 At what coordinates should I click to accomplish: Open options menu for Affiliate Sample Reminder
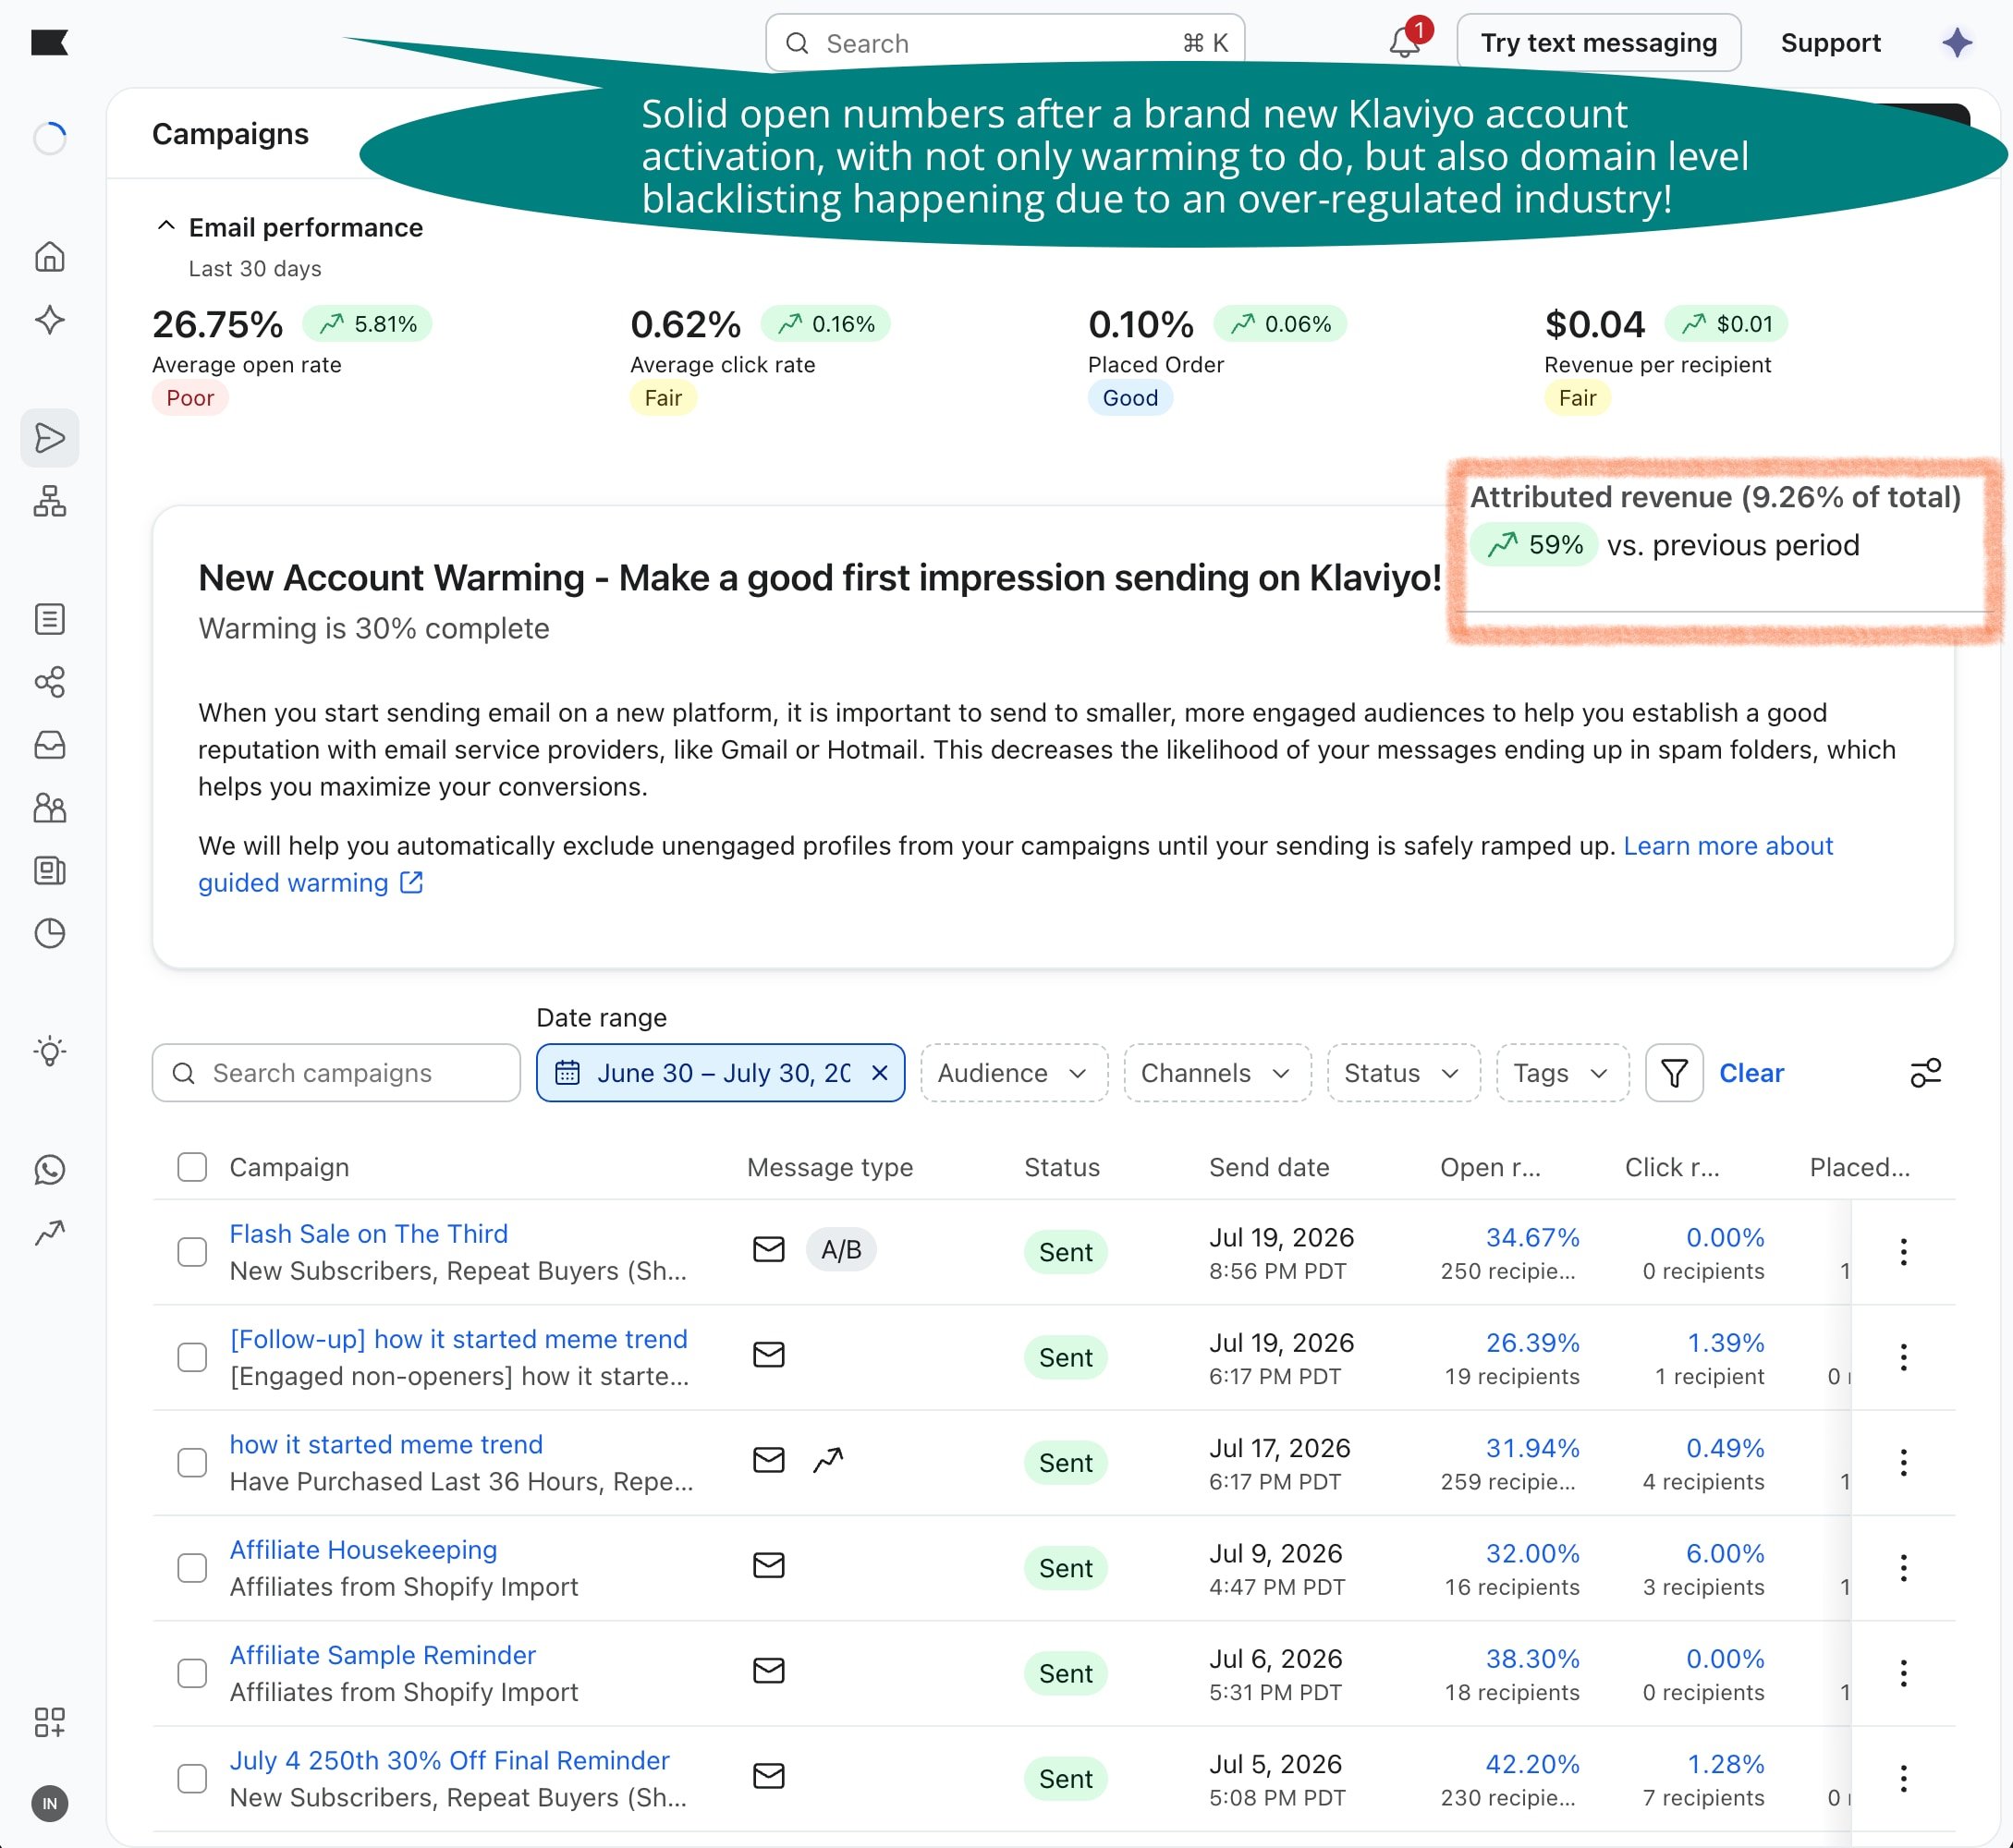(x=1903, y=1673)
